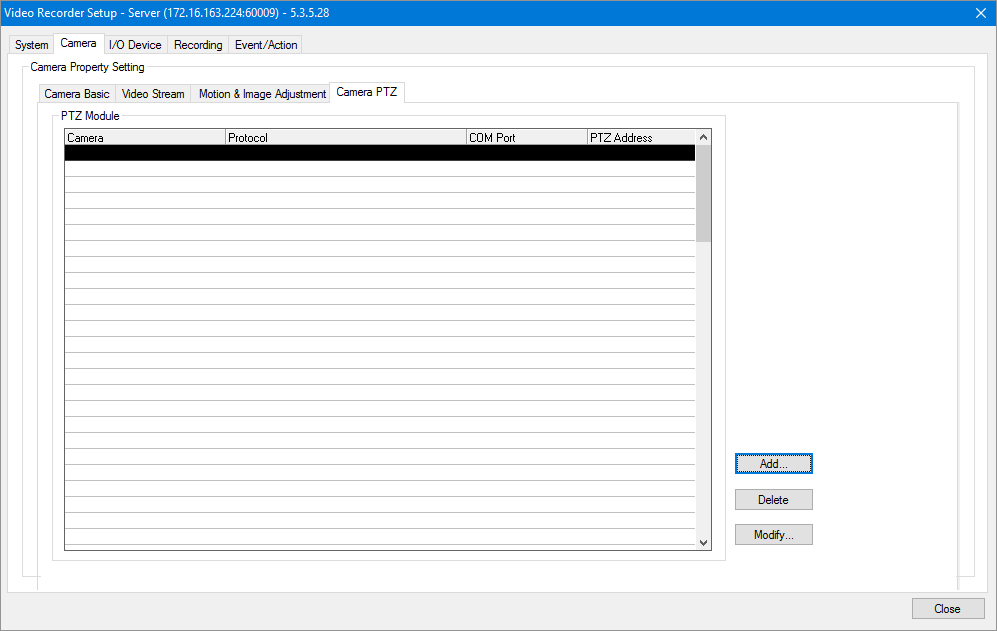This screenshot has height=631, width=997.
Task: Click the PTZ list scroll up arrow
Action: pyautogui.click(x=703, y=138)
